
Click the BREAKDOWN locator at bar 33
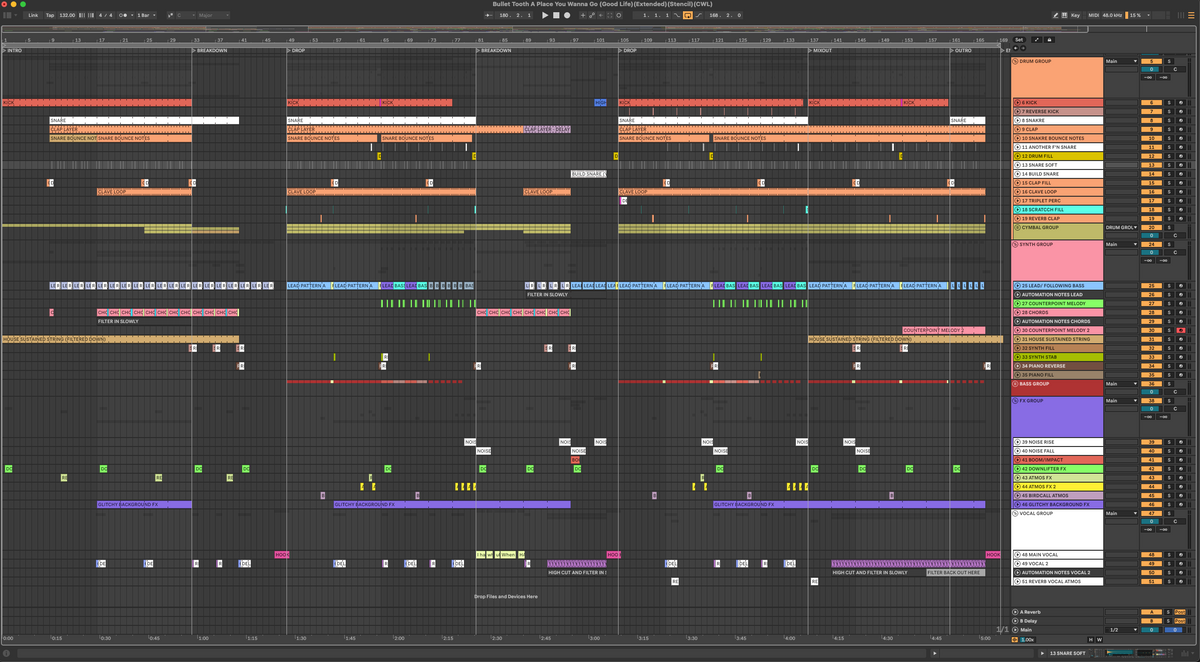[211, 50]
